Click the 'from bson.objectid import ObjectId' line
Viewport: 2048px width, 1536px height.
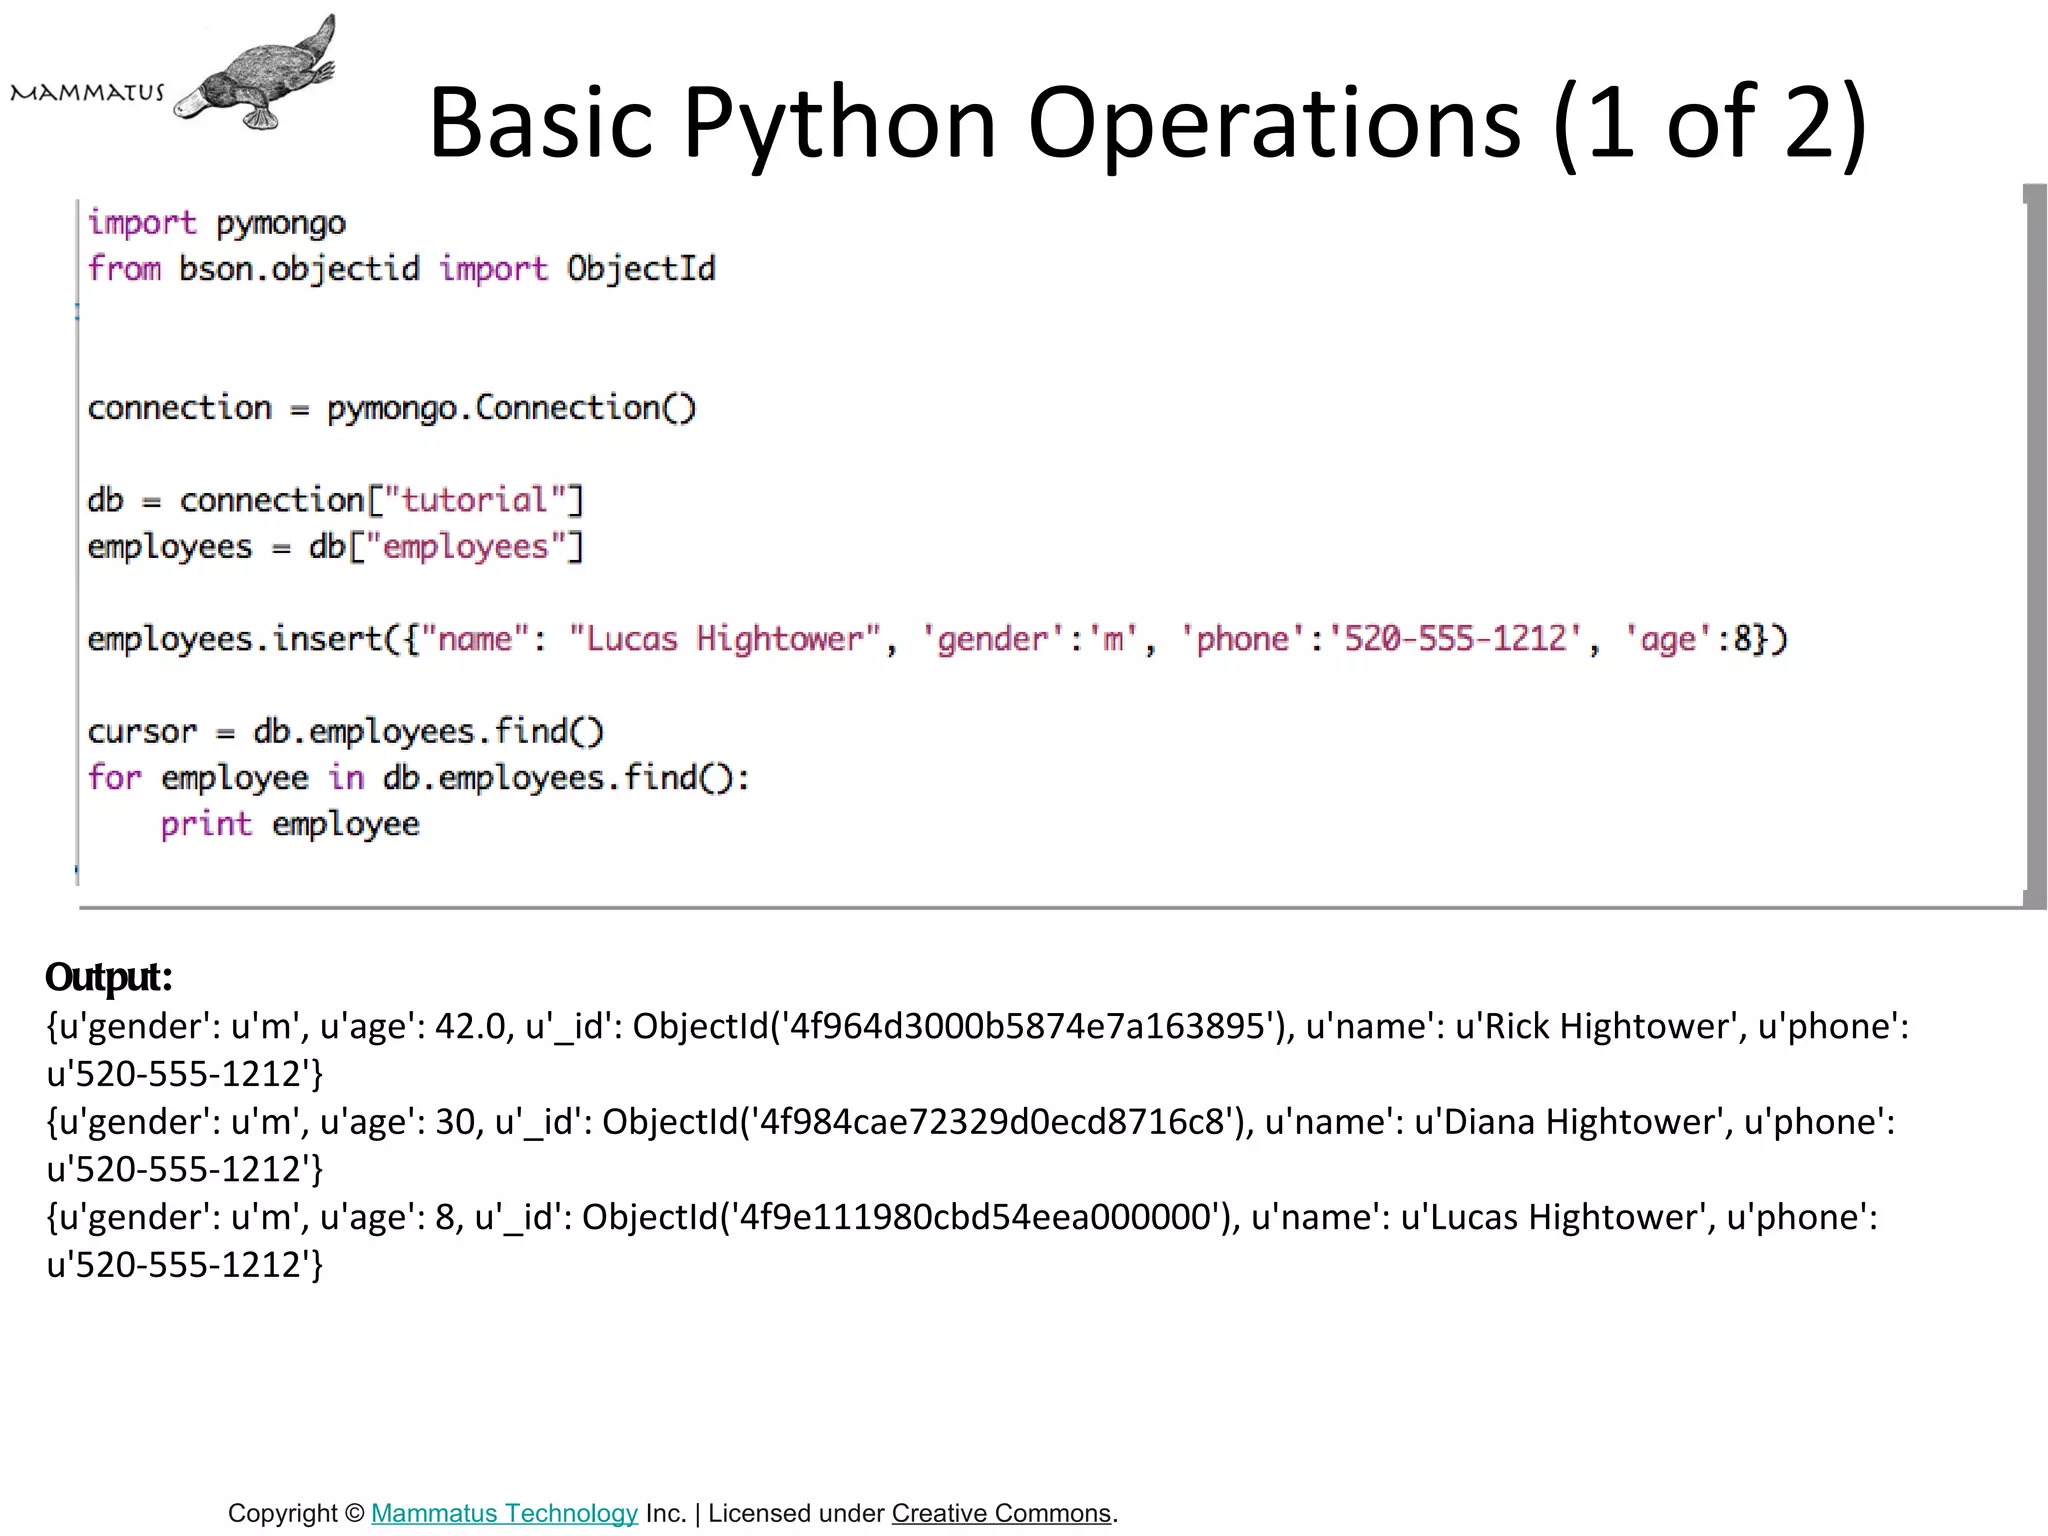[x=402, y=269]
